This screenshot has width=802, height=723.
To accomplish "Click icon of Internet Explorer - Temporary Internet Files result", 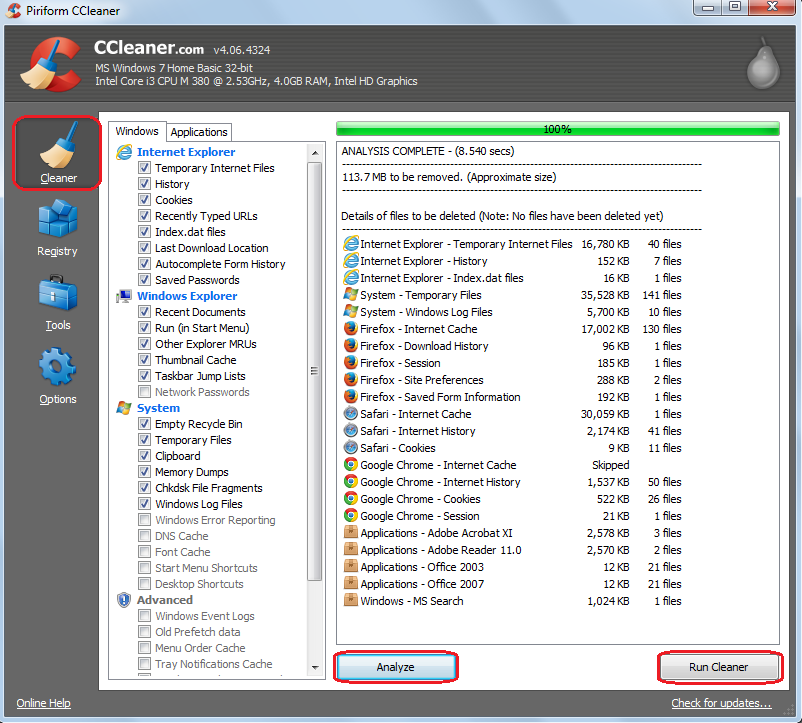I will pos(351,244).
